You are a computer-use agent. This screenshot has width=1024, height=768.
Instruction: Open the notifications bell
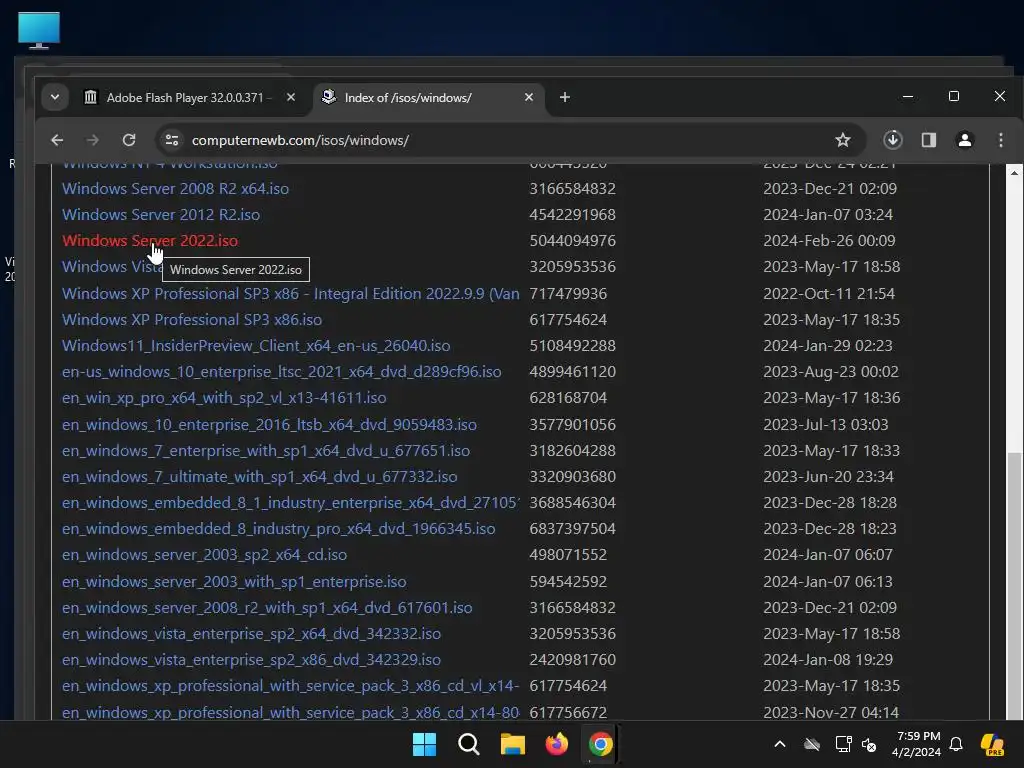pos(956,744)
